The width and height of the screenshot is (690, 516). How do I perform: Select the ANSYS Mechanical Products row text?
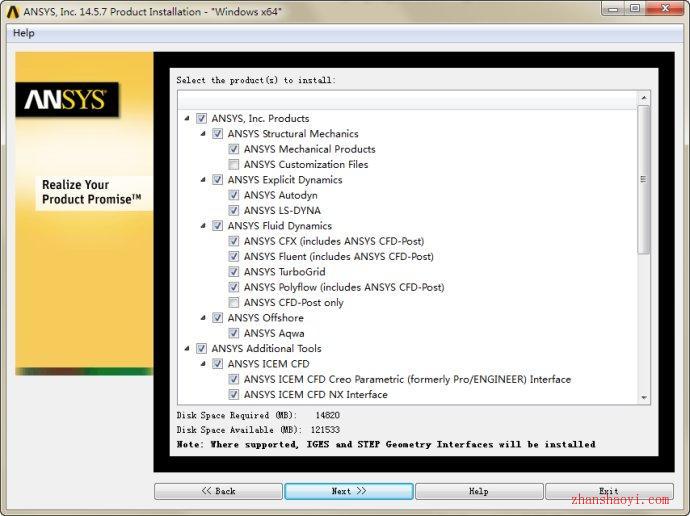(310, 149)
